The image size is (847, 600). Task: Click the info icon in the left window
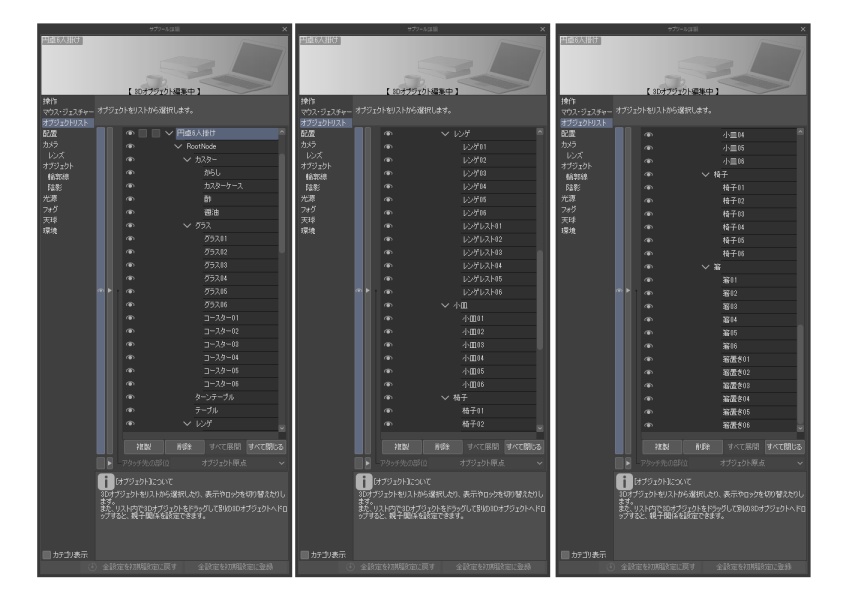106,481
